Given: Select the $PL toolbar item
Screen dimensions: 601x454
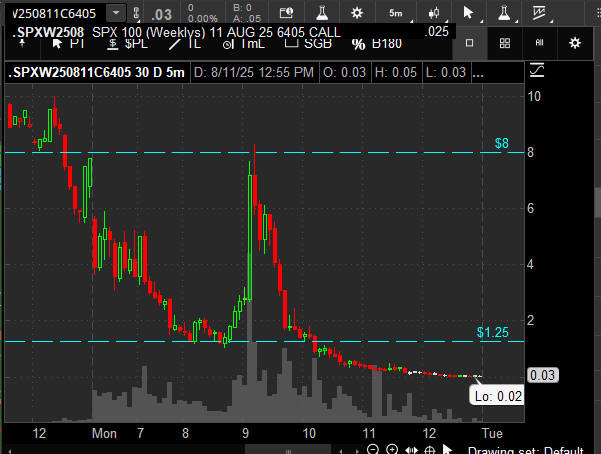Looking at the screenshot, I should (136, 43).
